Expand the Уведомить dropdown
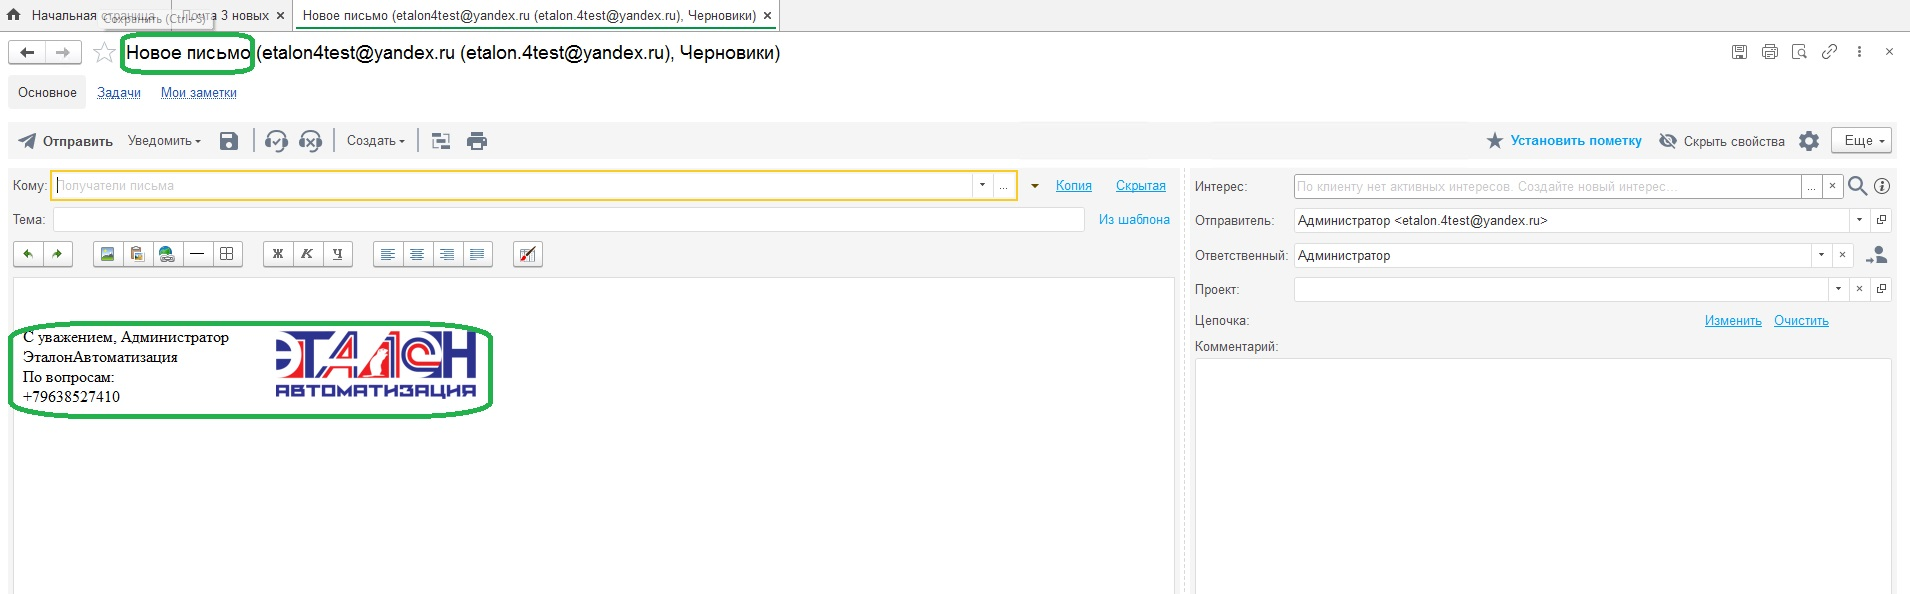The image size is (1910, 594). click(x=164, y=141)
